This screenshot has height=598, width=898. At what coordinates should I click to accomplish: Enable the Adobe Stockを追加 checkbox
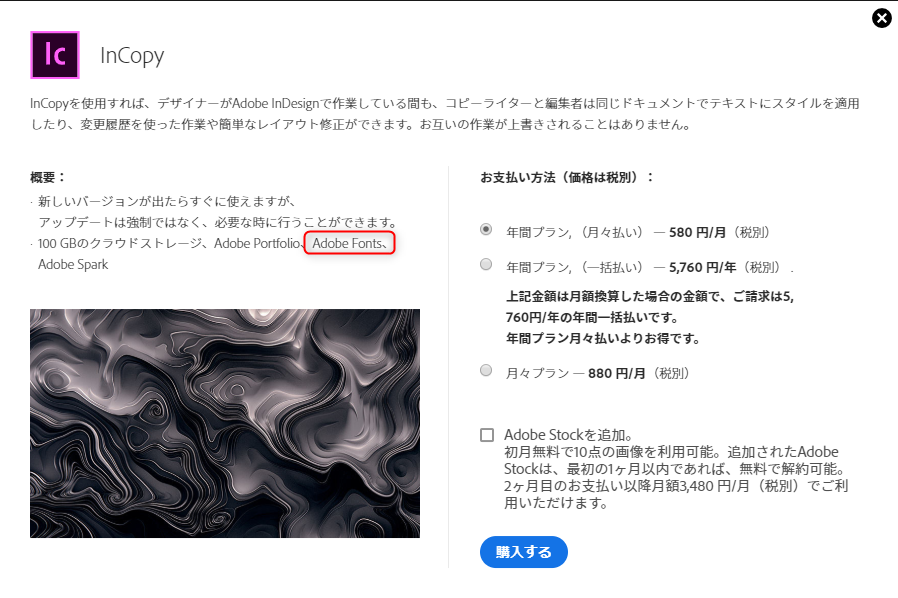click(x=487, y=435)
